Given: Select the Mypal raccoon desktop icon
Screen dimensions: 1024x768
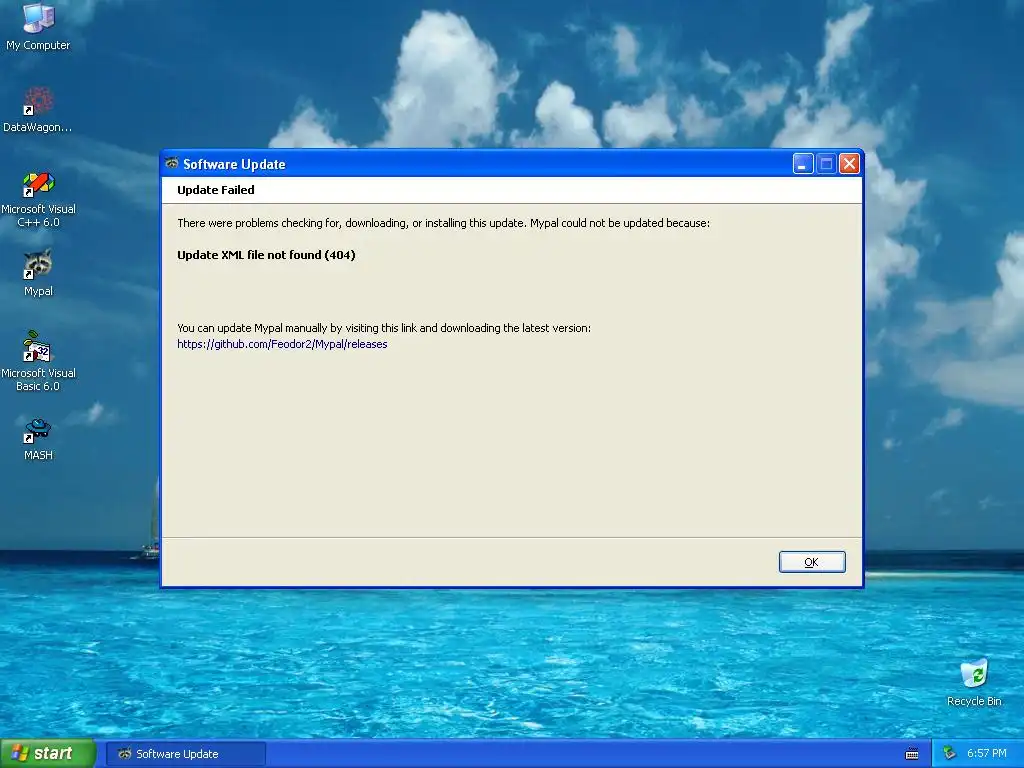Looking at the screenshot, I should (x=38, y=273).
